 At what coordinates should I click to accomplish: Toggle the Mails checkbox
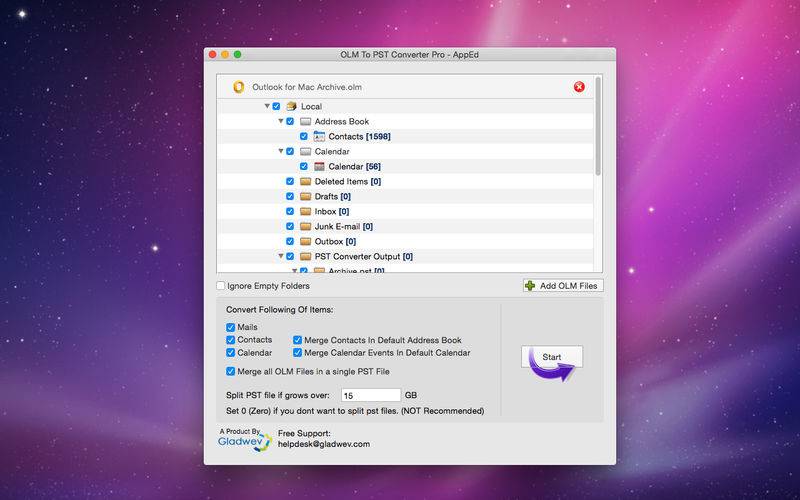tap(231, 327)
